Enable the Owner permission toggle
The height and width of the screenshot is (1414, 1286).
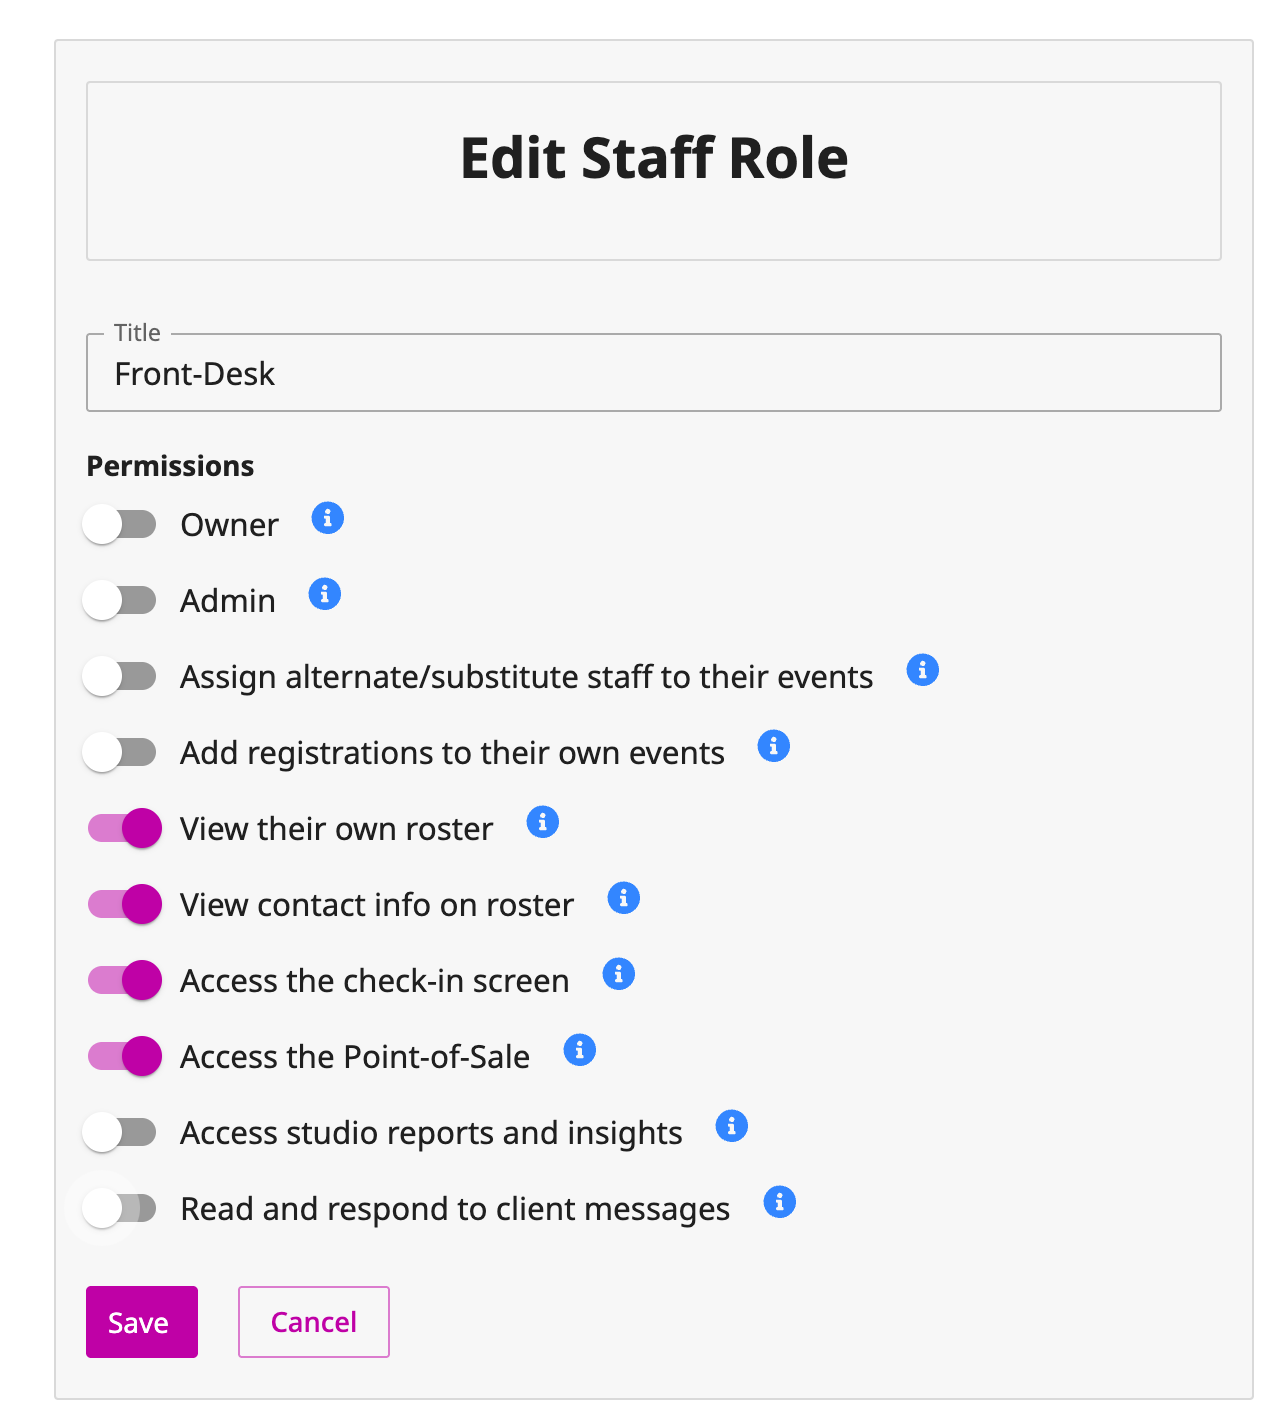(121, 524)
